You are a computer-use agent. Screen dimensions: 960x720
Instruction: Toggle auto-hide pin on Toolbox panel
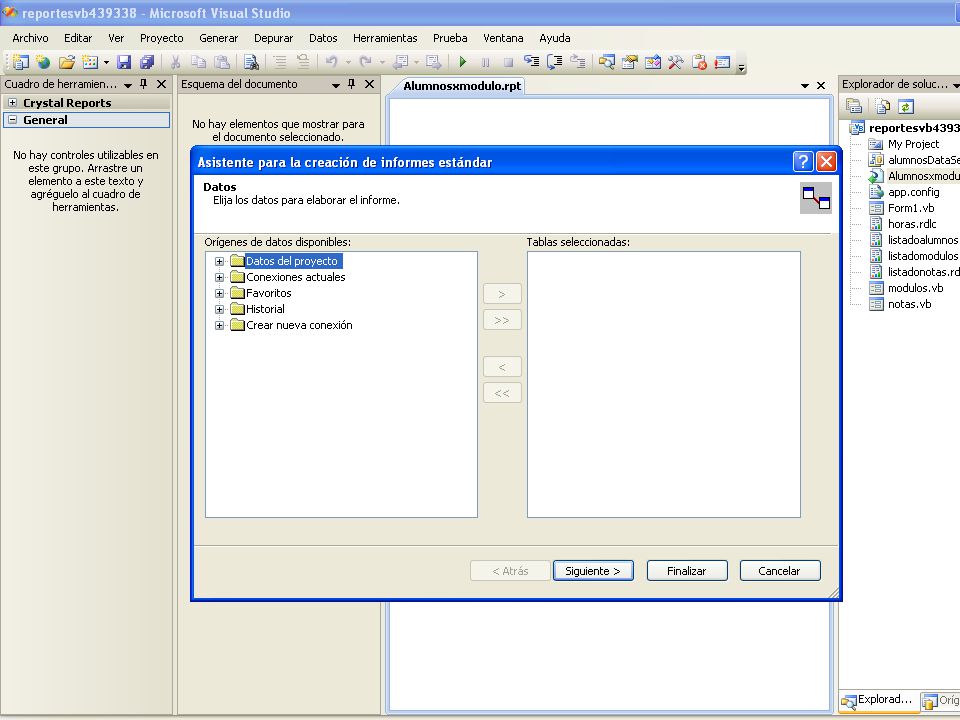pos(144,84)
